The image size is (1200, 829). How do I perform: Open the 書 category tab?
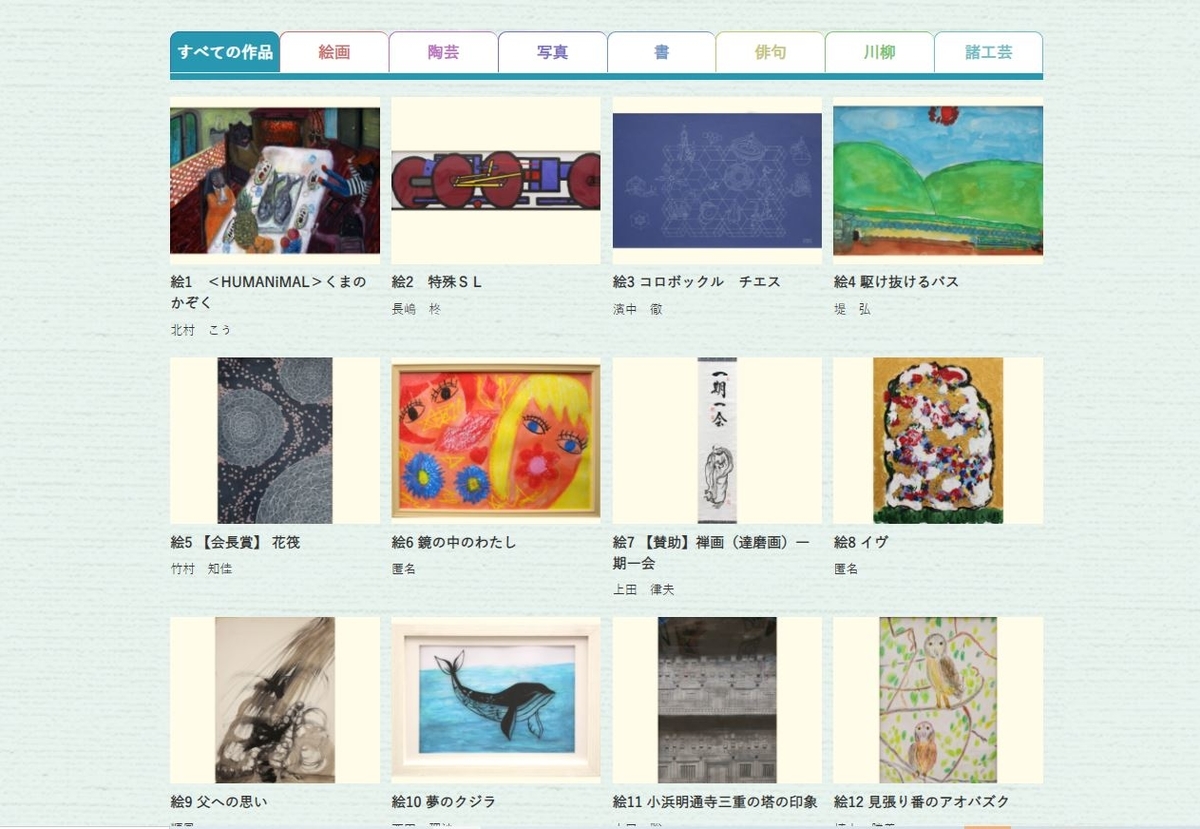(x=661, y=52)
